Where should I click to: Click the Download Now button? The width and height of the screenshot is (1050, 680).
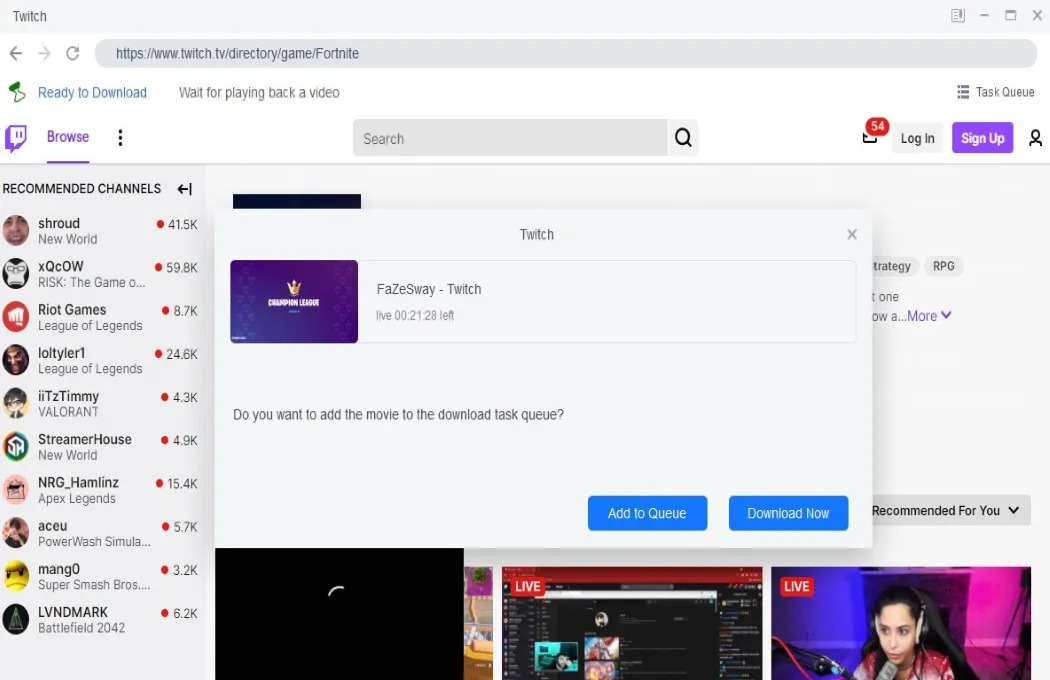789,513
